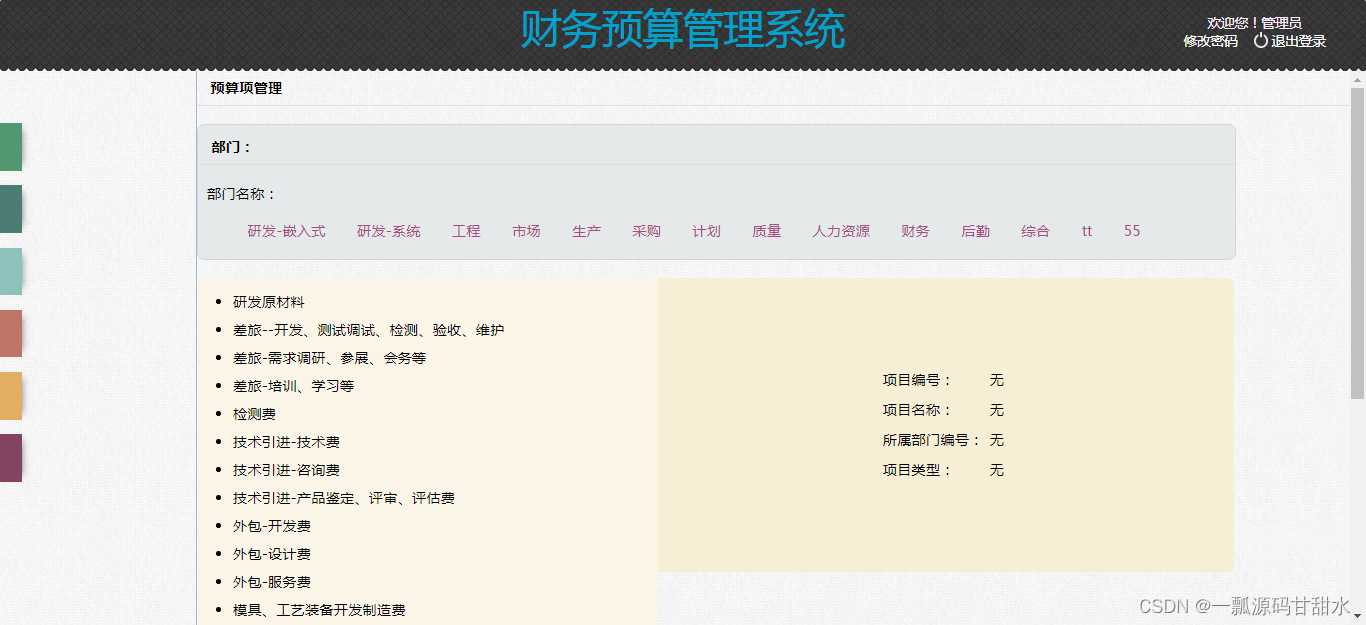1366x625 pixels.
Task: Open the purple sidebar tab
Action: pos(11,458)
